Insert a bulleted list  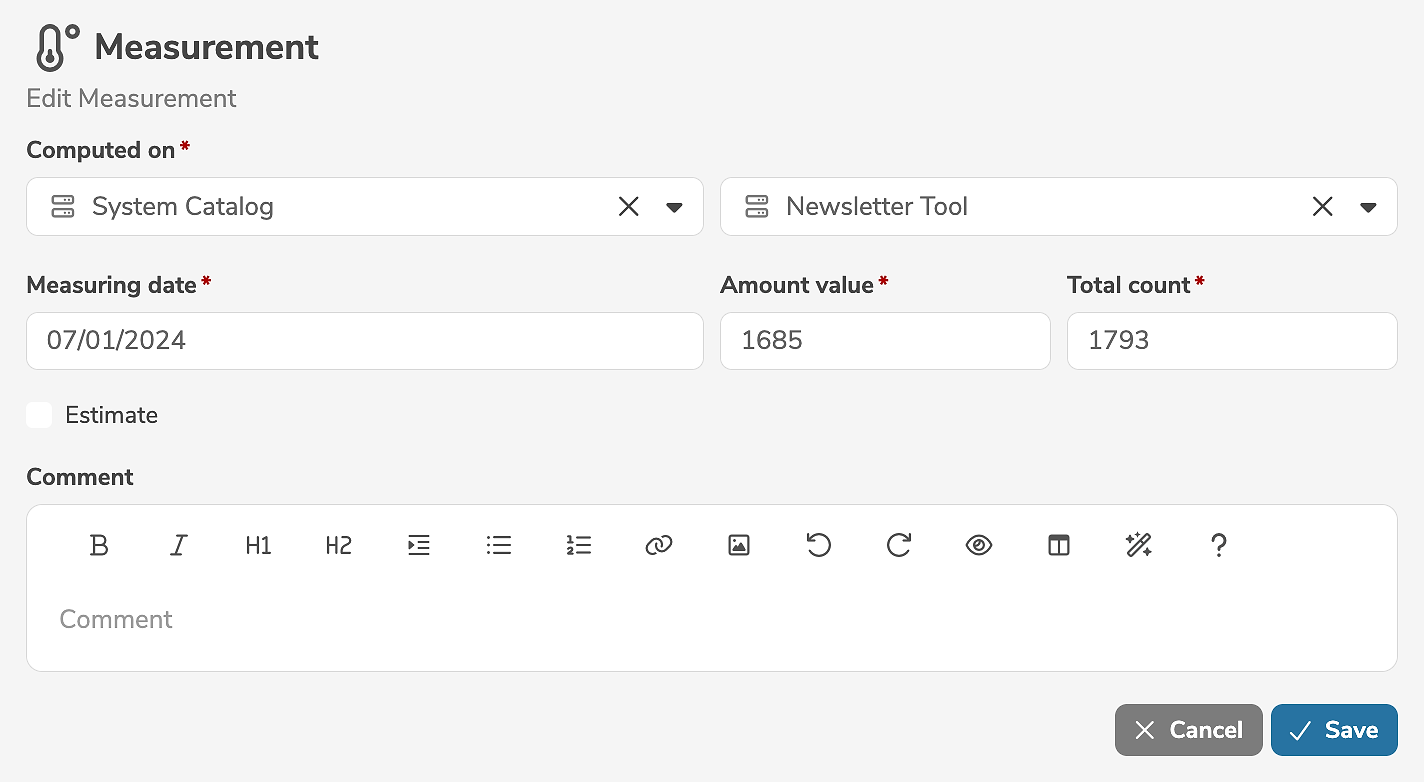[498, 545]
